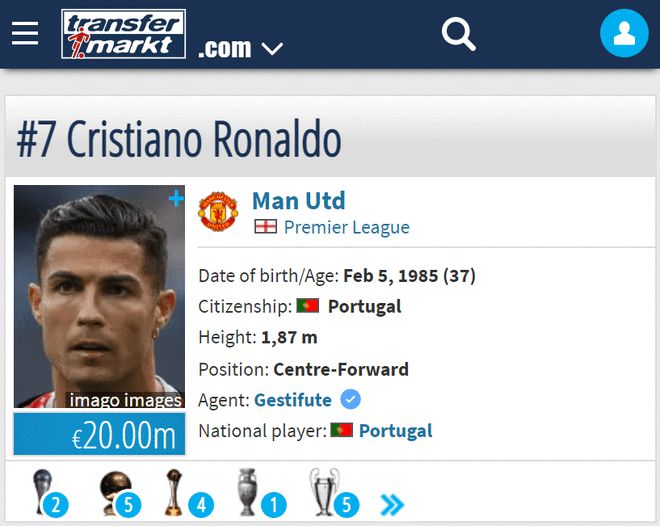Open the Portugal national team link

395,431
